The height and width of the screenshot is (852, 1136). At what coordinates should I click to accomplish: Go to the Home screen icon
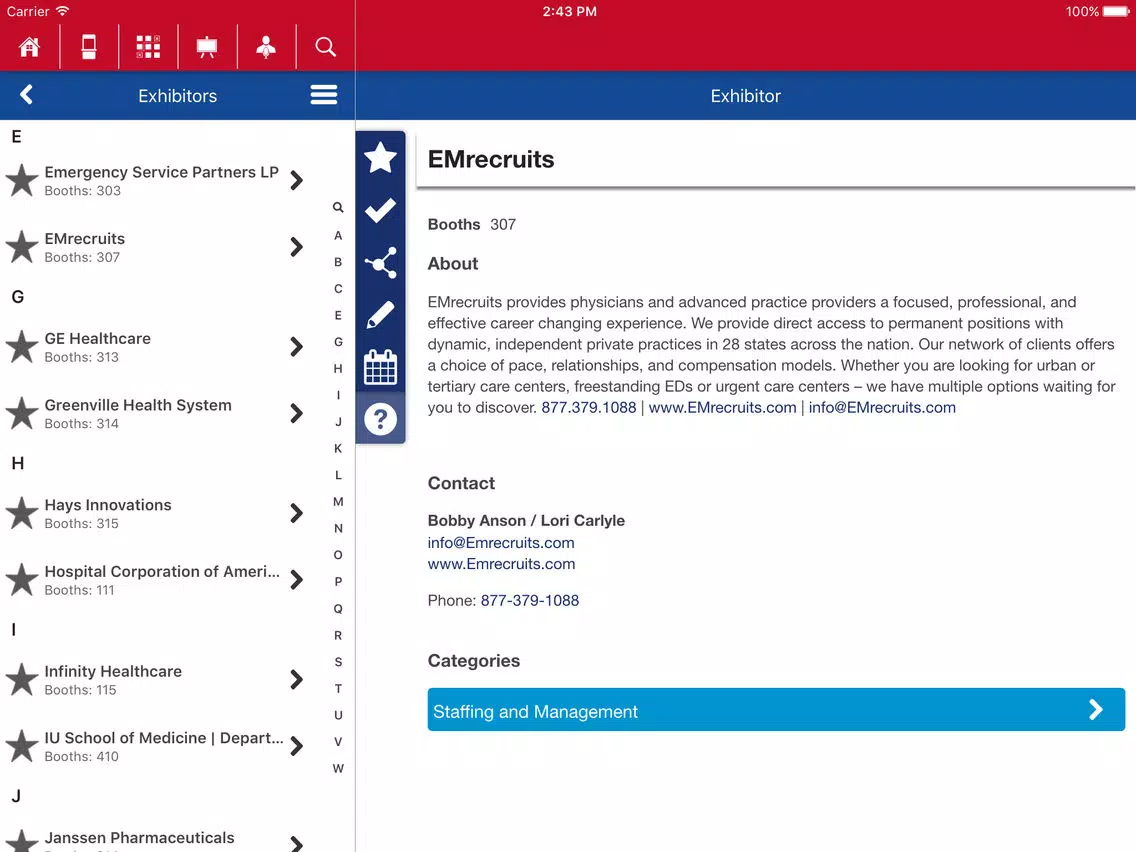coord(30,47)
